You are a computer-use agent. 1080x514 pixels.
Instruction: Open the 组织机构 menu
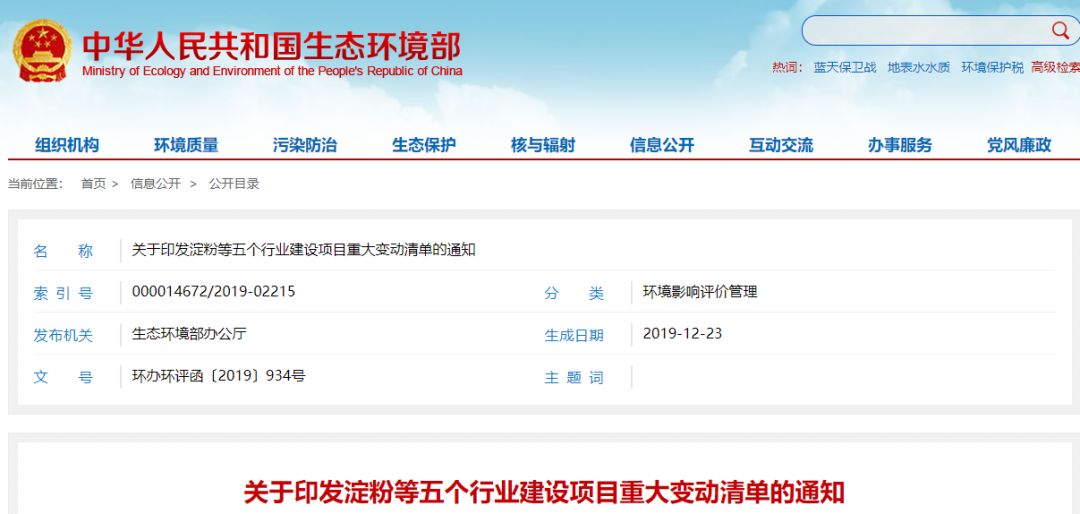68,145
